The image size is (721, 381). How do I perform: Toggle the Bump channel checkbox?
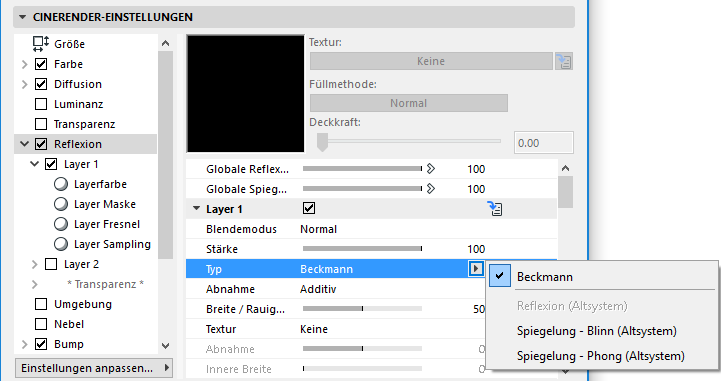pyautogui.click(x=41, y=344)
